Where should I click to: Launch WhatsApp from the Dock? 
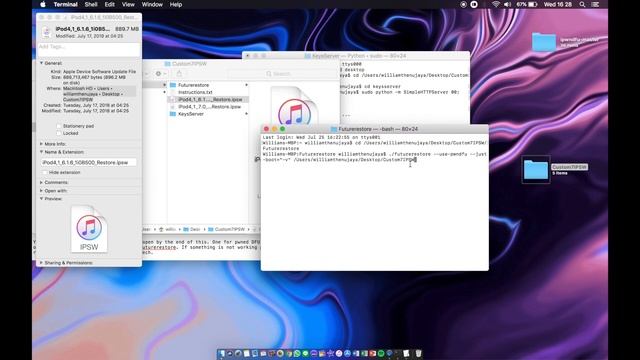coord(297,353)
